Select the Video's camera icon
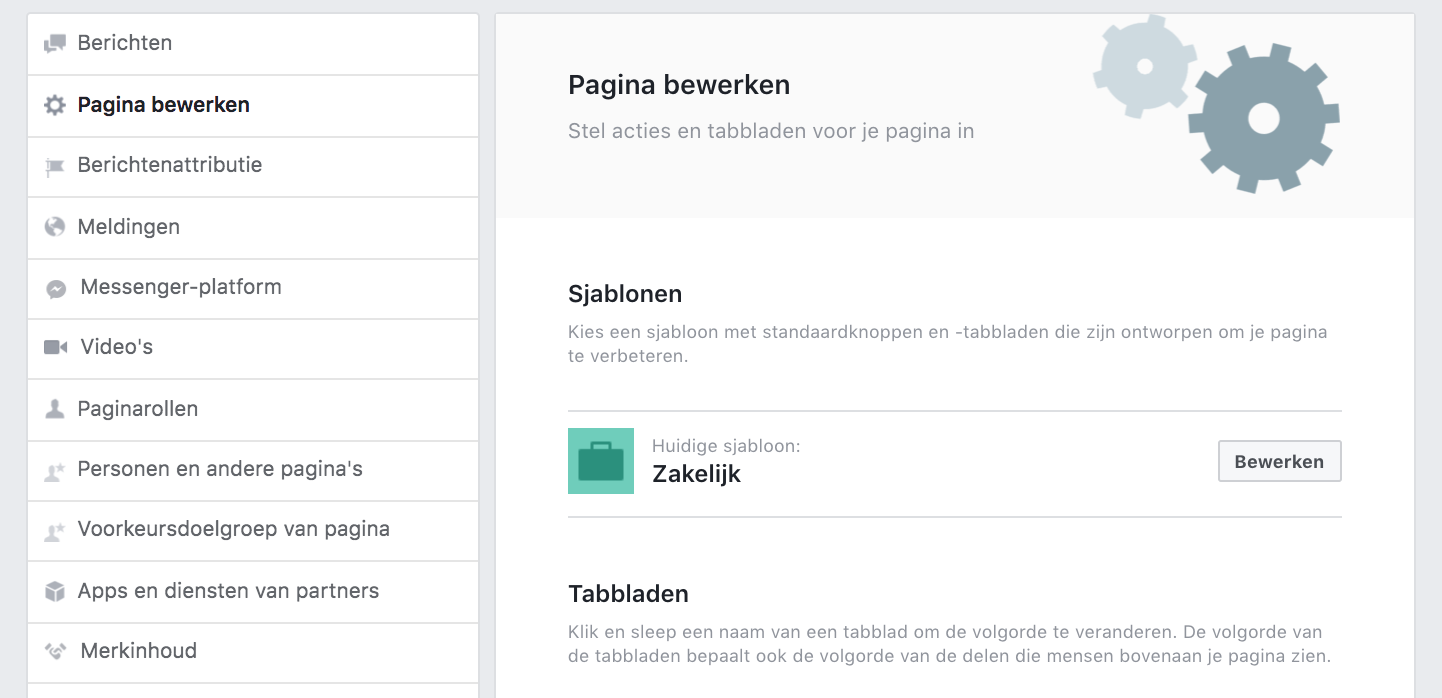The height and width of the screenshot is (698, 1442). pyautogui.click(x=57, y=347)
